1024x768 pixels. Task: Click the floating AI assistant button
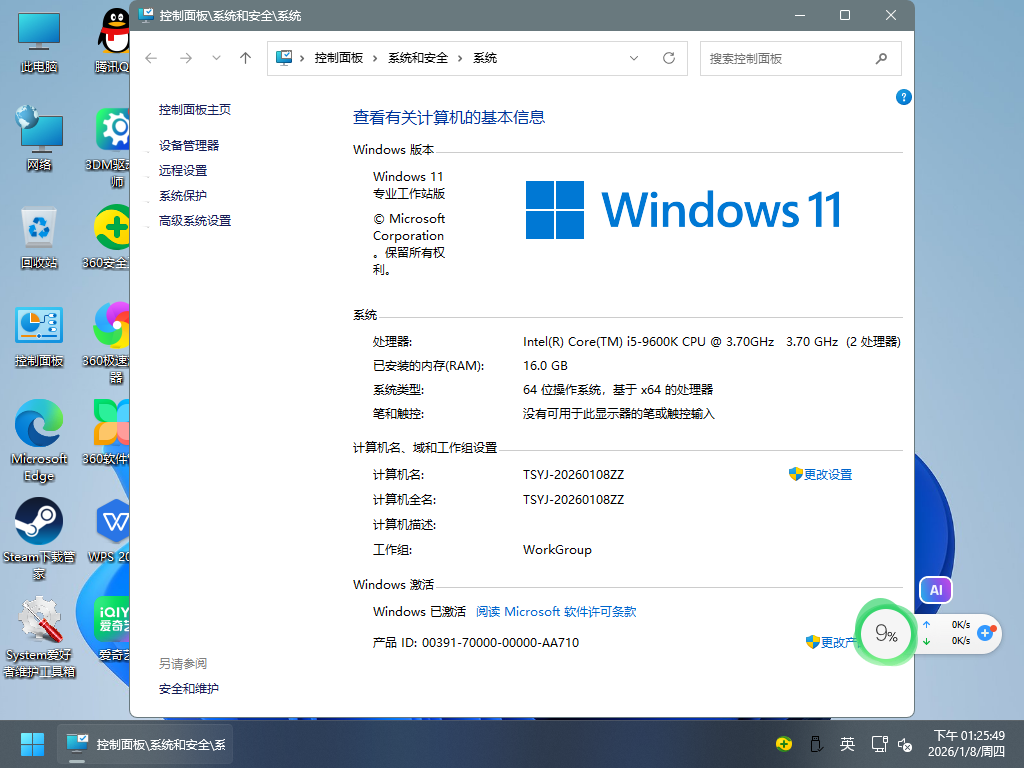936,590
